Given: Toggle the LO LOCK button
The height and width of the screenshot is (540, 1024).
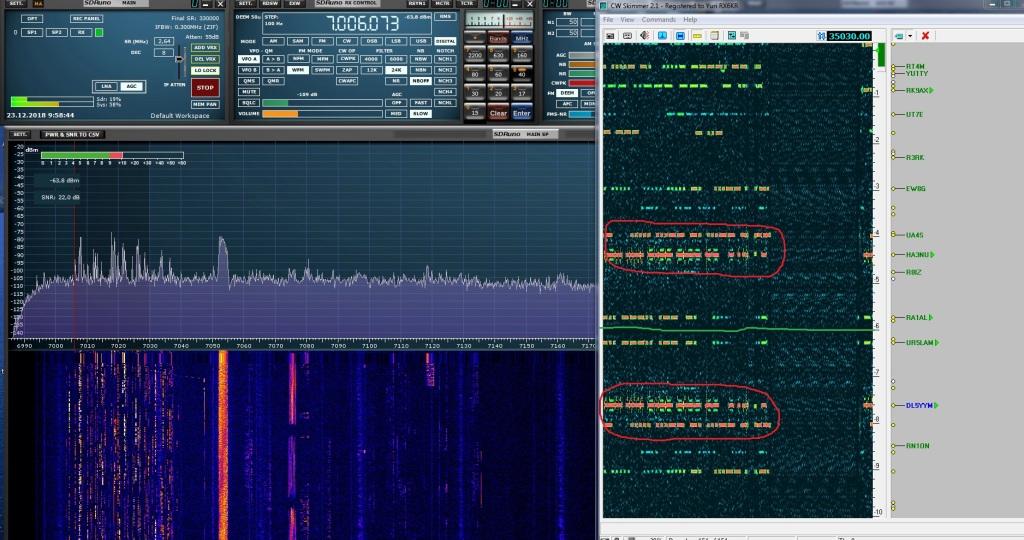Looking at the screenshot, I should [x=205, y=70].
